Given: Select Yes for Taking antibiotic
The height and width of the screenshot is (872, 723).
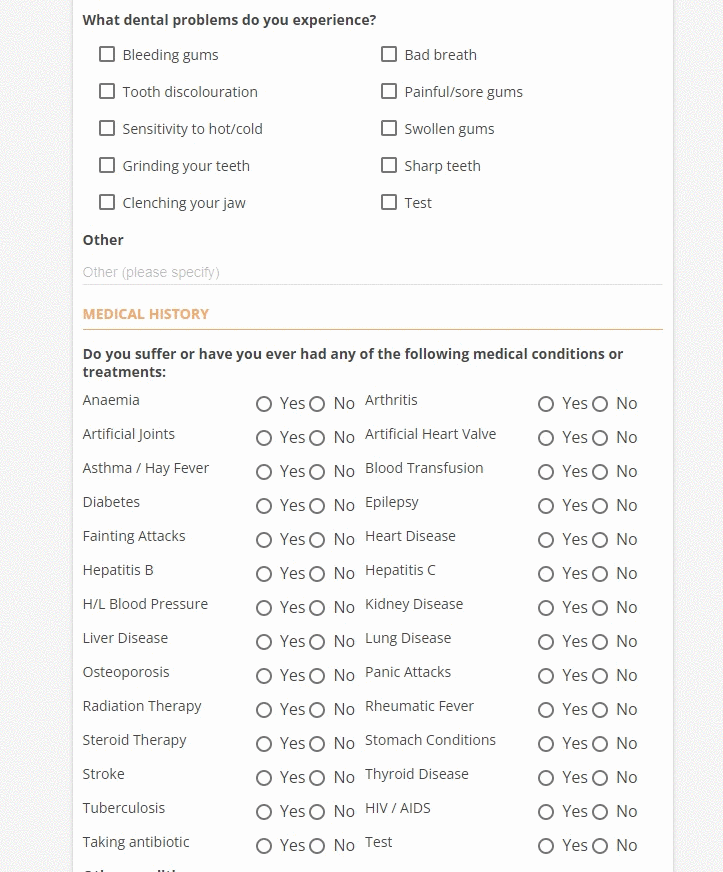Looking at the screenshot, I should click(264, 846).
